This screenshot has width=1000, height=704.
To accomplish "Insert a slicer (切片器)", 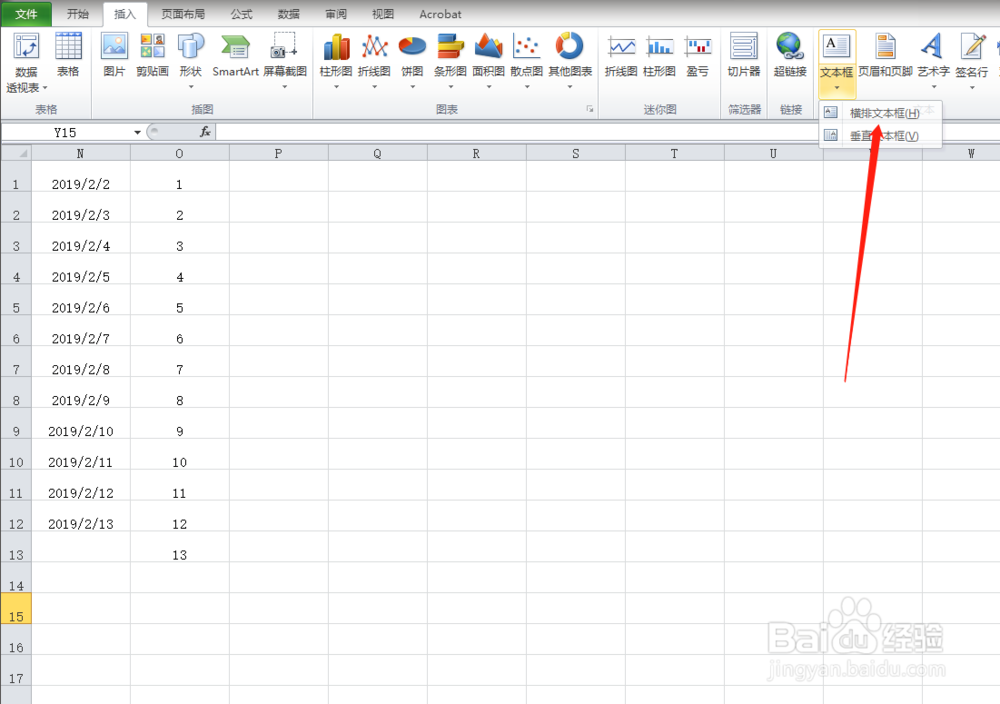I will click(x=744, y=55).
